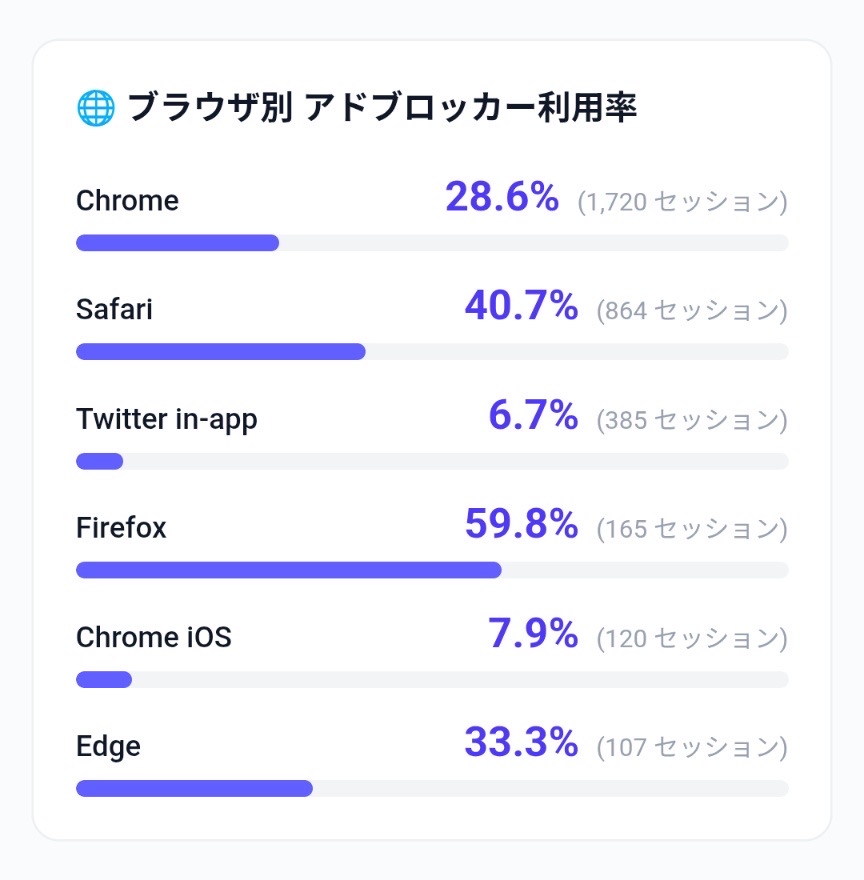Select the Firefox browser label

pos(121,527)
